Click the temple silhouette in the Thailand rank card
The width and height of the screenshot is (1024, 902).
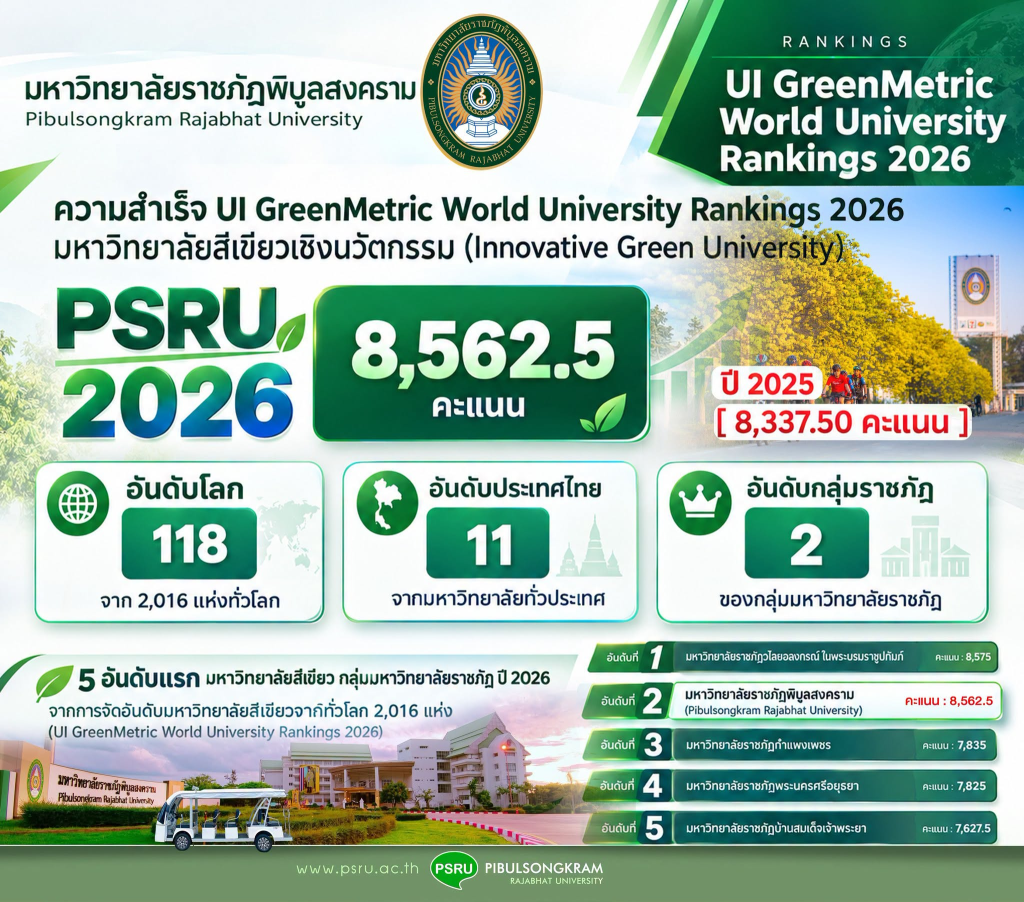coord(590,547)
